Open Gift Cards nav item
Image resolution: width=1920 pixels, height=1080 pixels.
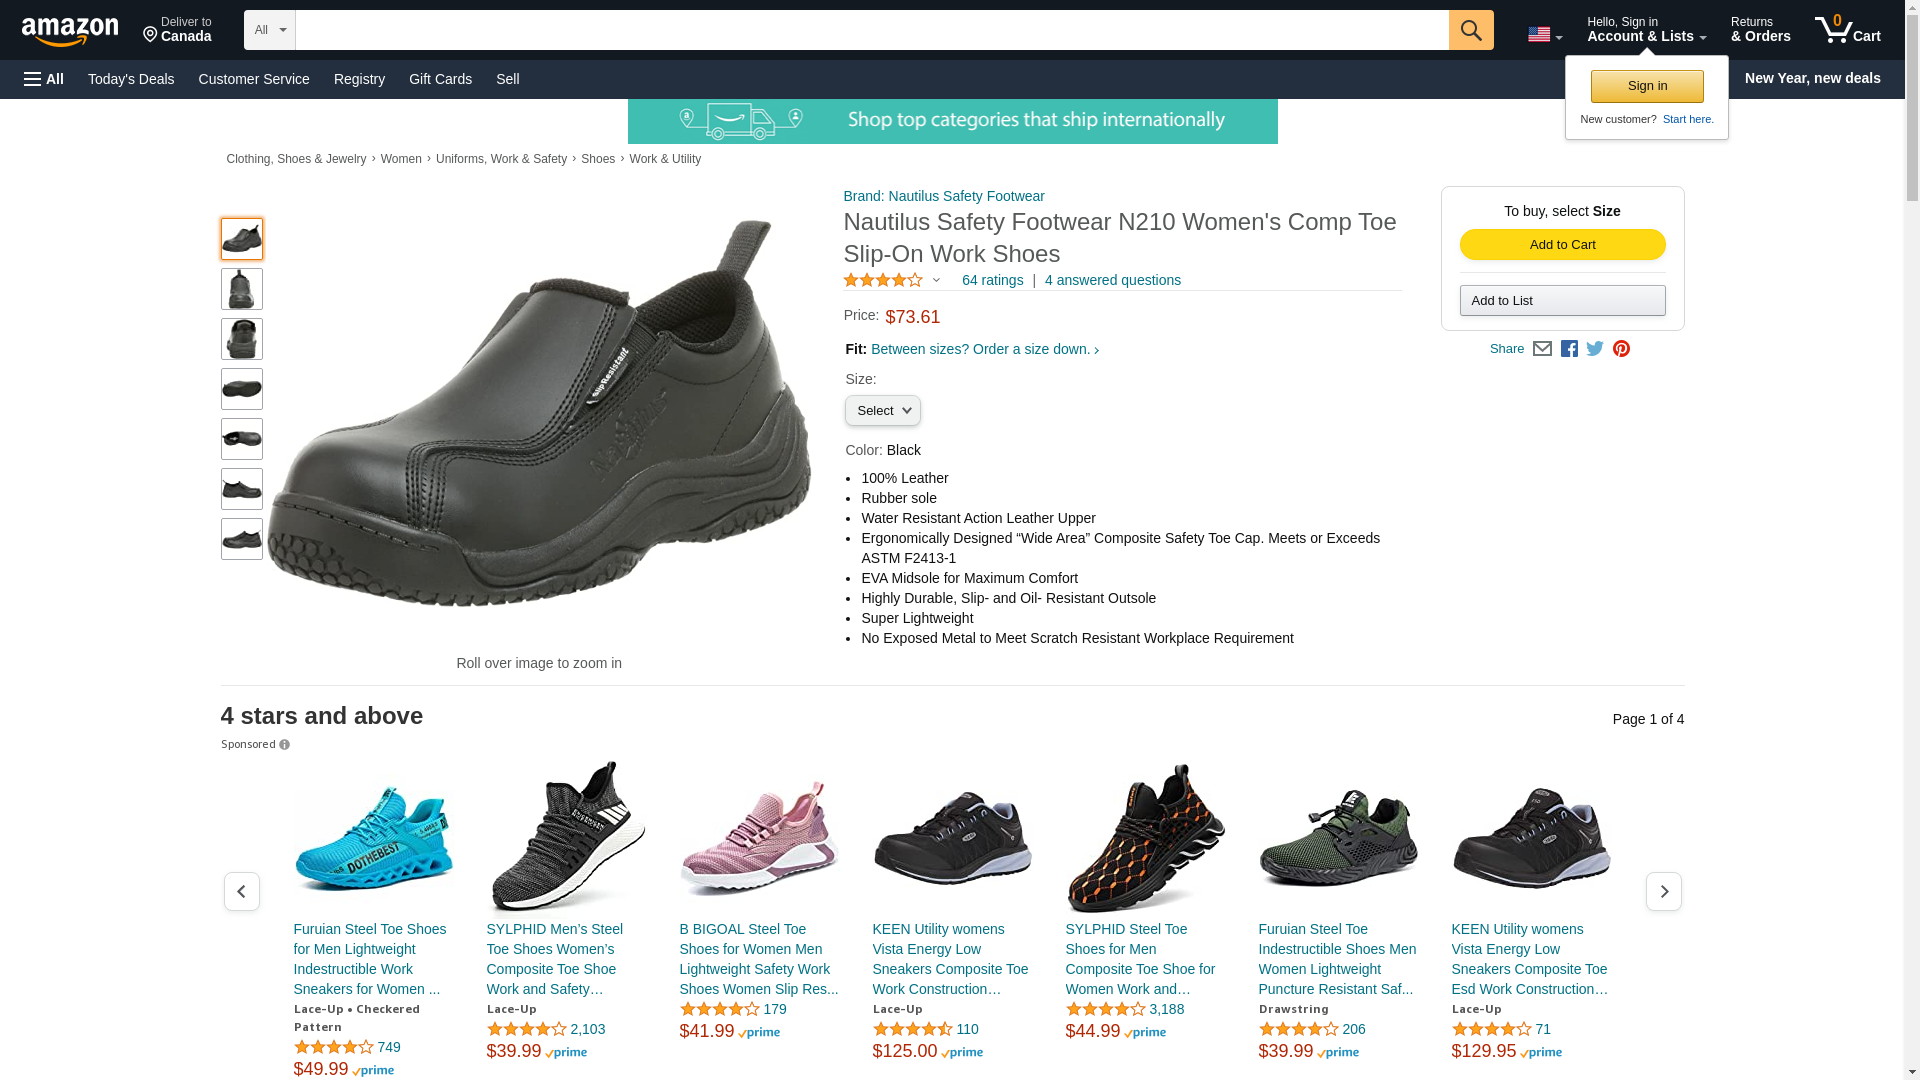(440, 79)
